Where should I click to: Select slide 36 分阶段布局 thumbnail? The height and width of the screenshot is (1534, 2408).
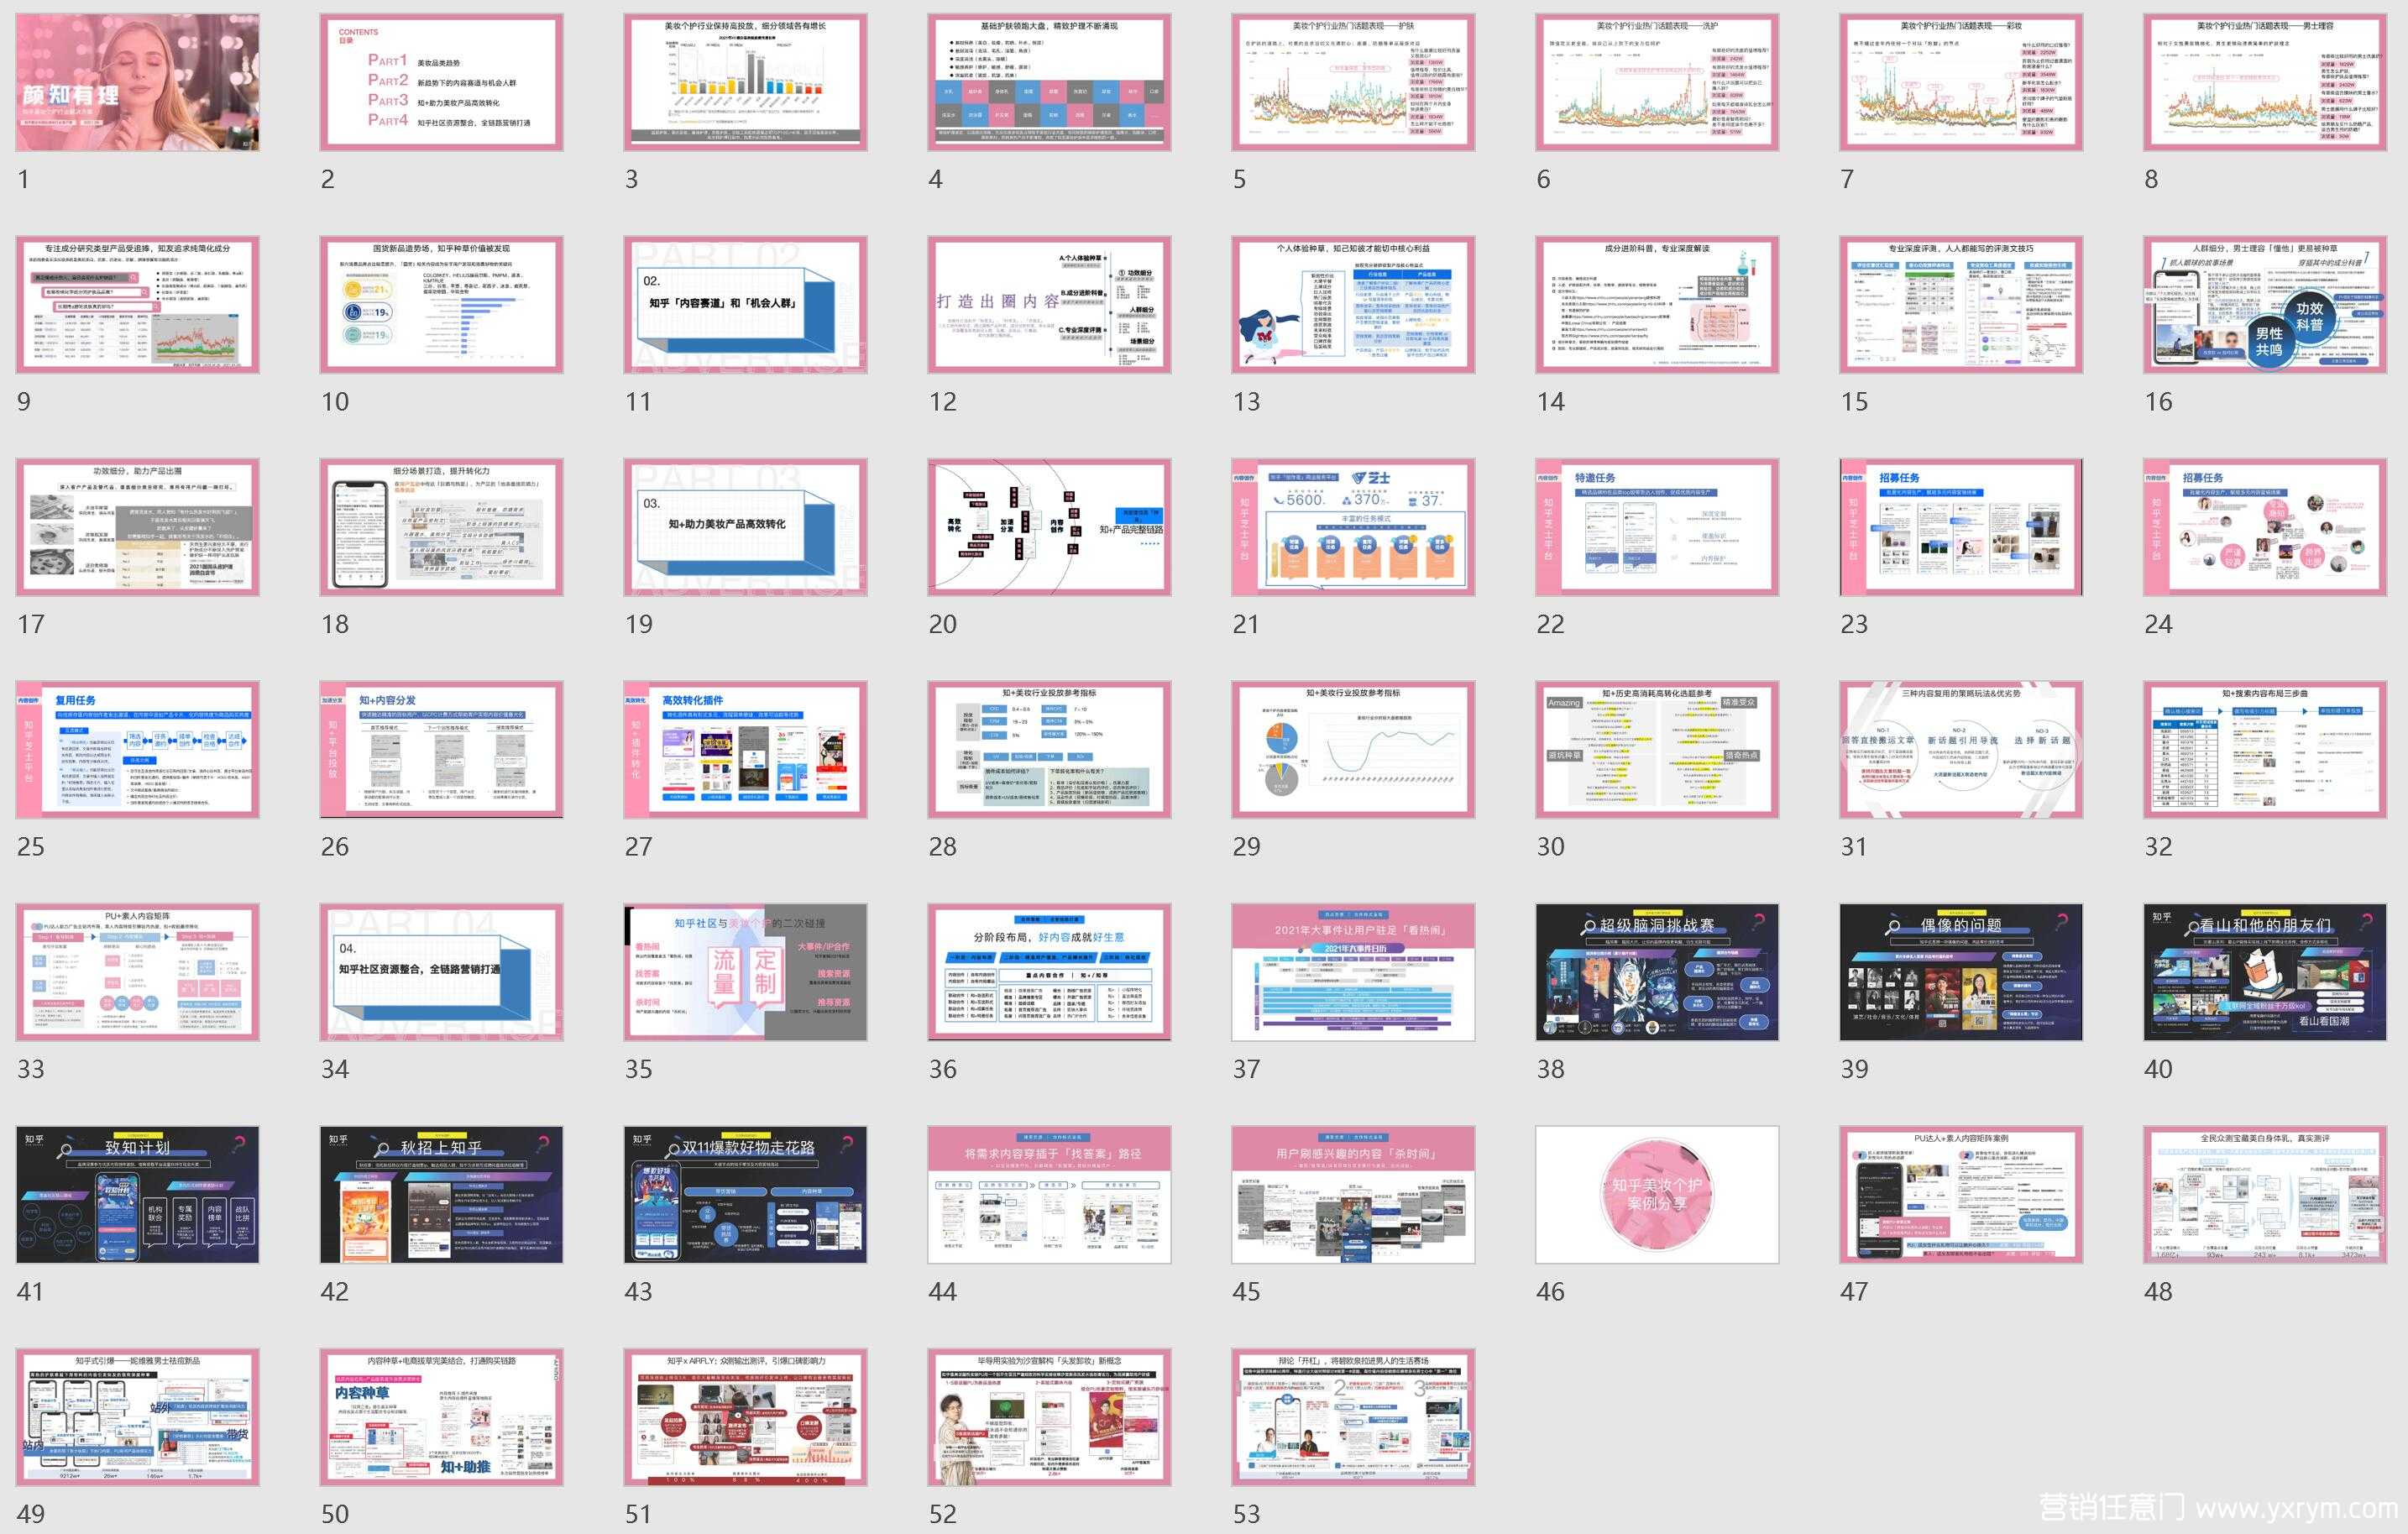1049,973
